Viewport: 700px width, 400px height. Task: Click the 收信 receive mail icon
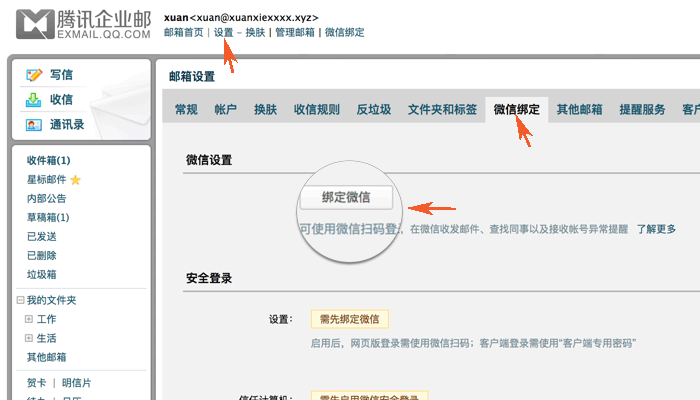pos(34,100)
